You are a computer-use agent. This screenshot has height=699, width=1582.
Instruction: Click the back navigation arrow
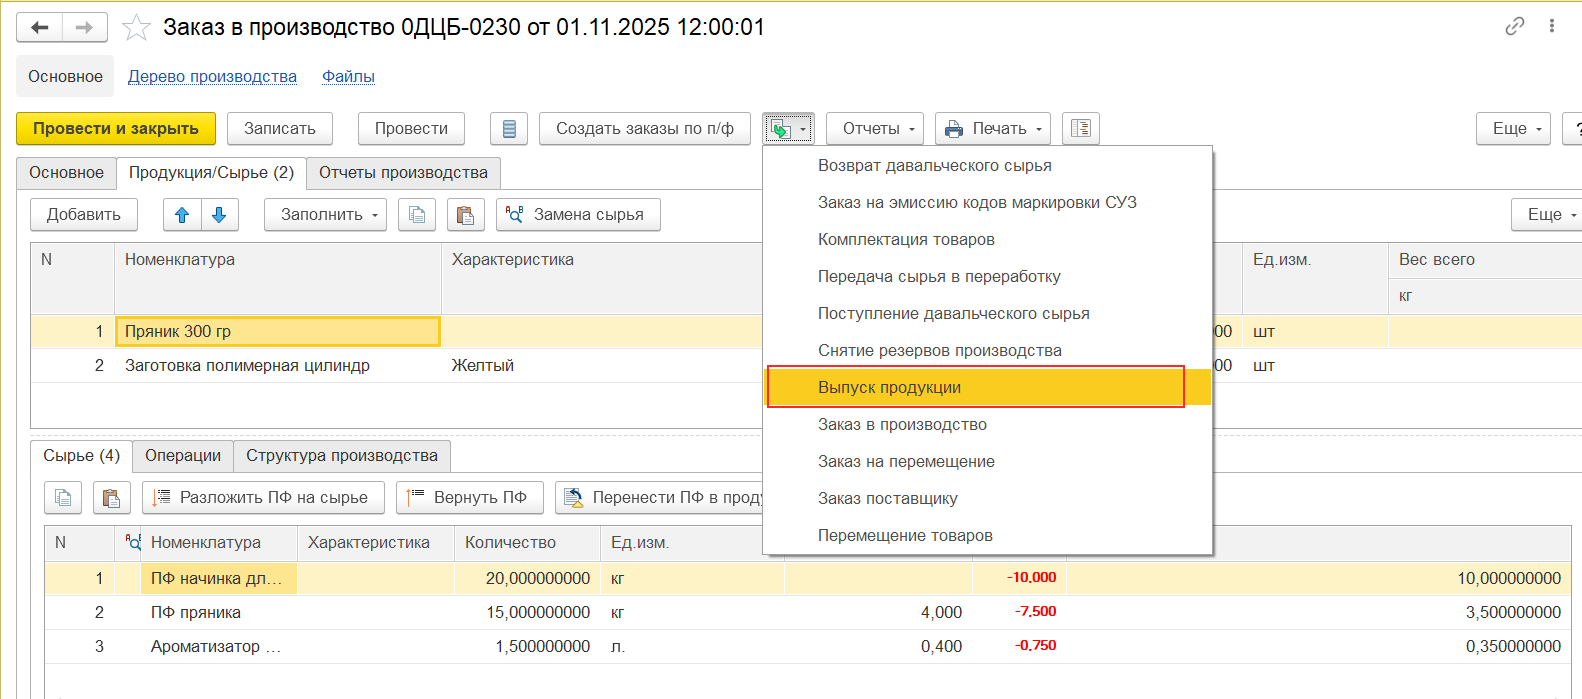coord(40,27)
